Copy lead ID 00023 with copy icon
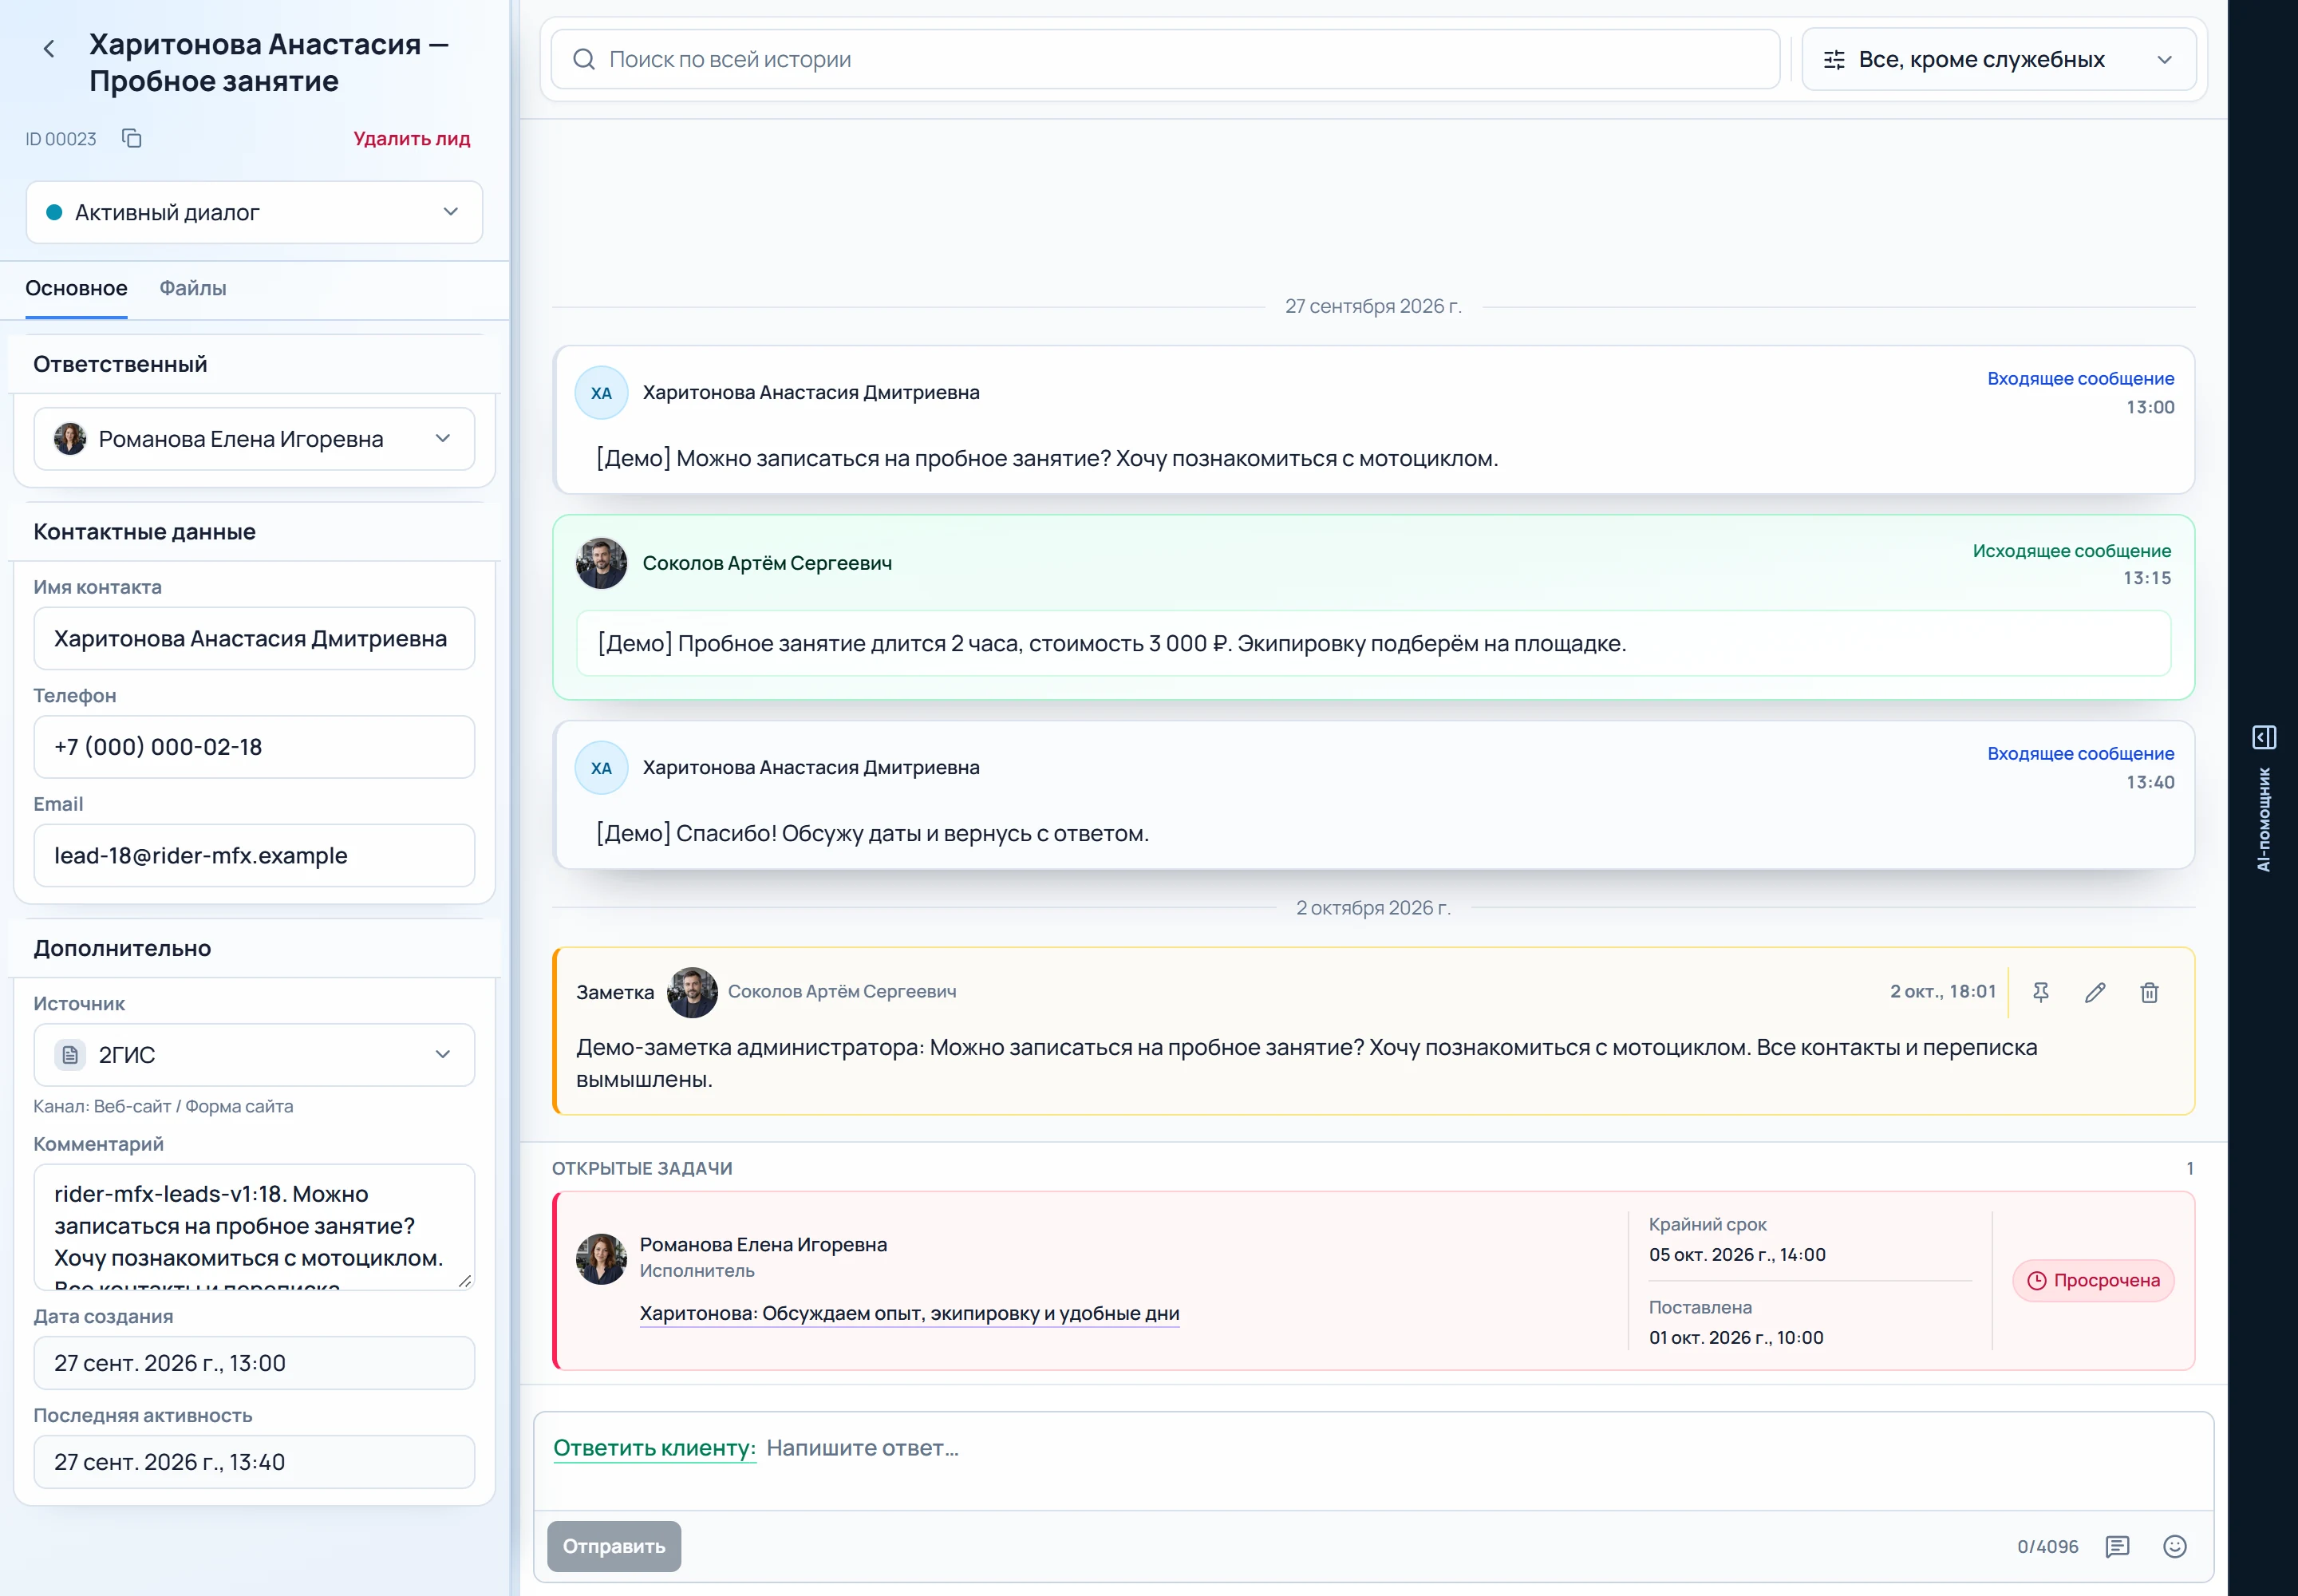This screenshot has height=1596, width=2298. click(132, 138)
